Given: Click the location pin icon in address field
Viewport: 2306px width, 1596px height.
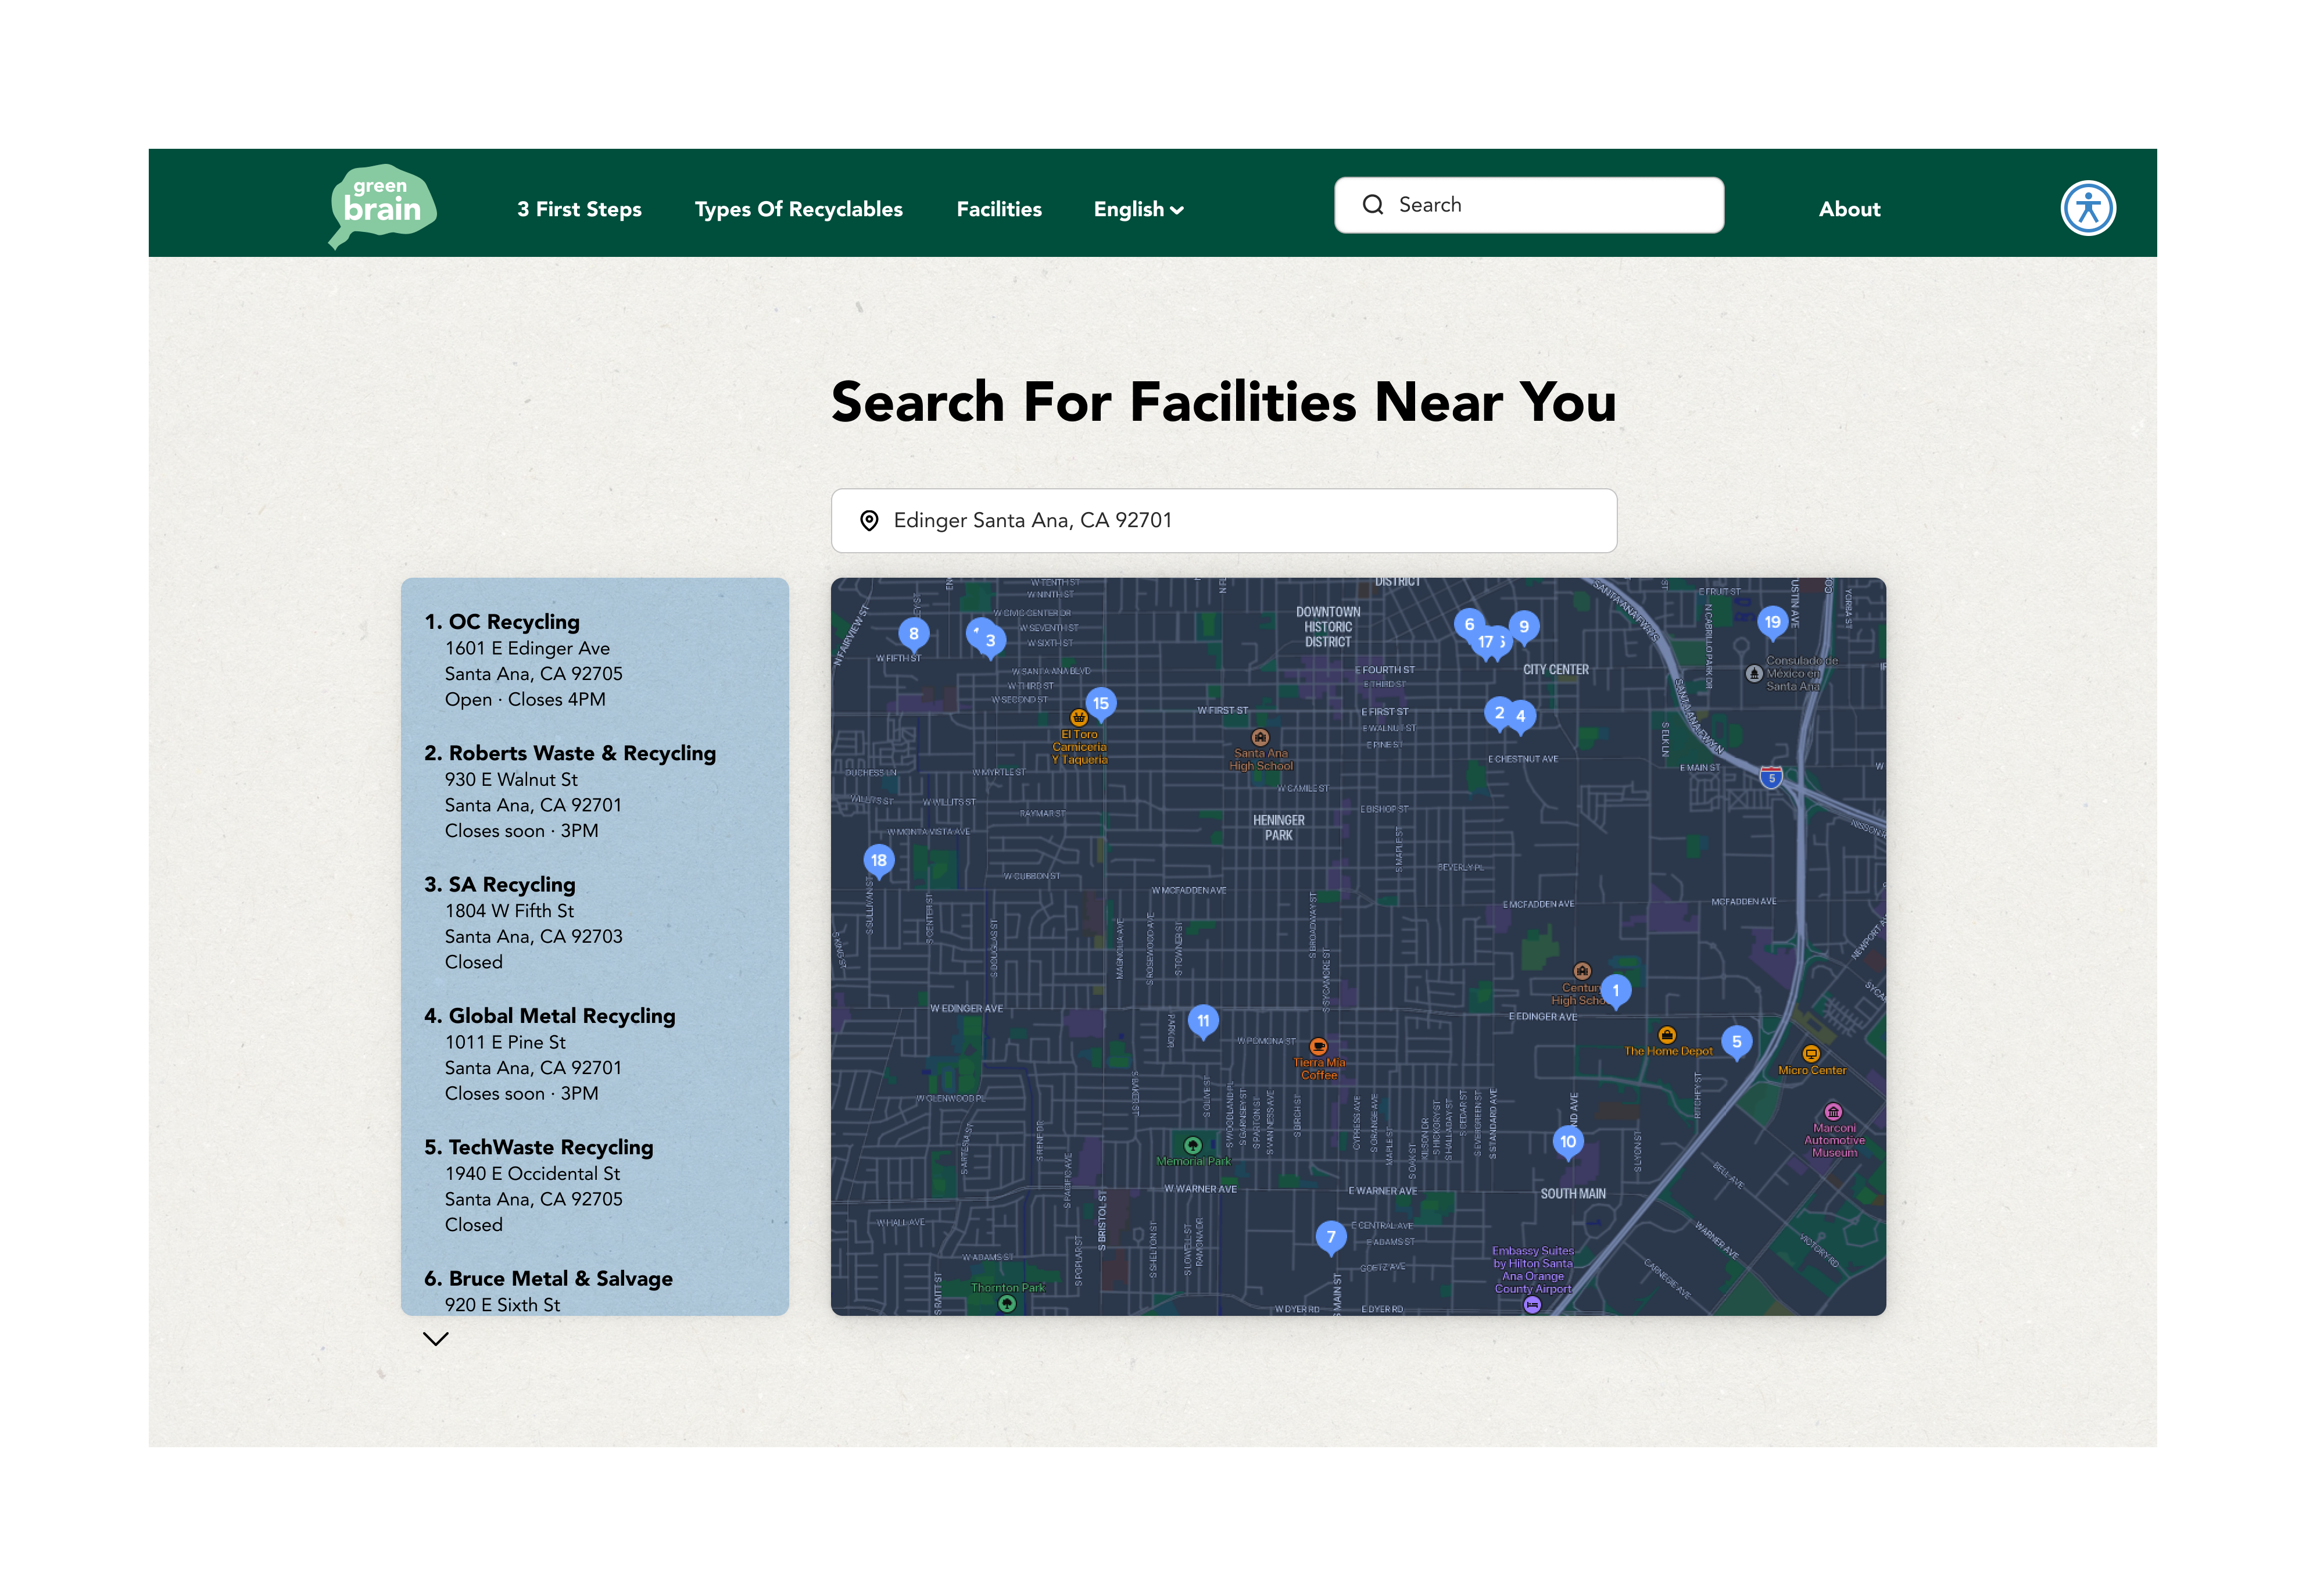Looking at the screenshot, I should point(869,520).
